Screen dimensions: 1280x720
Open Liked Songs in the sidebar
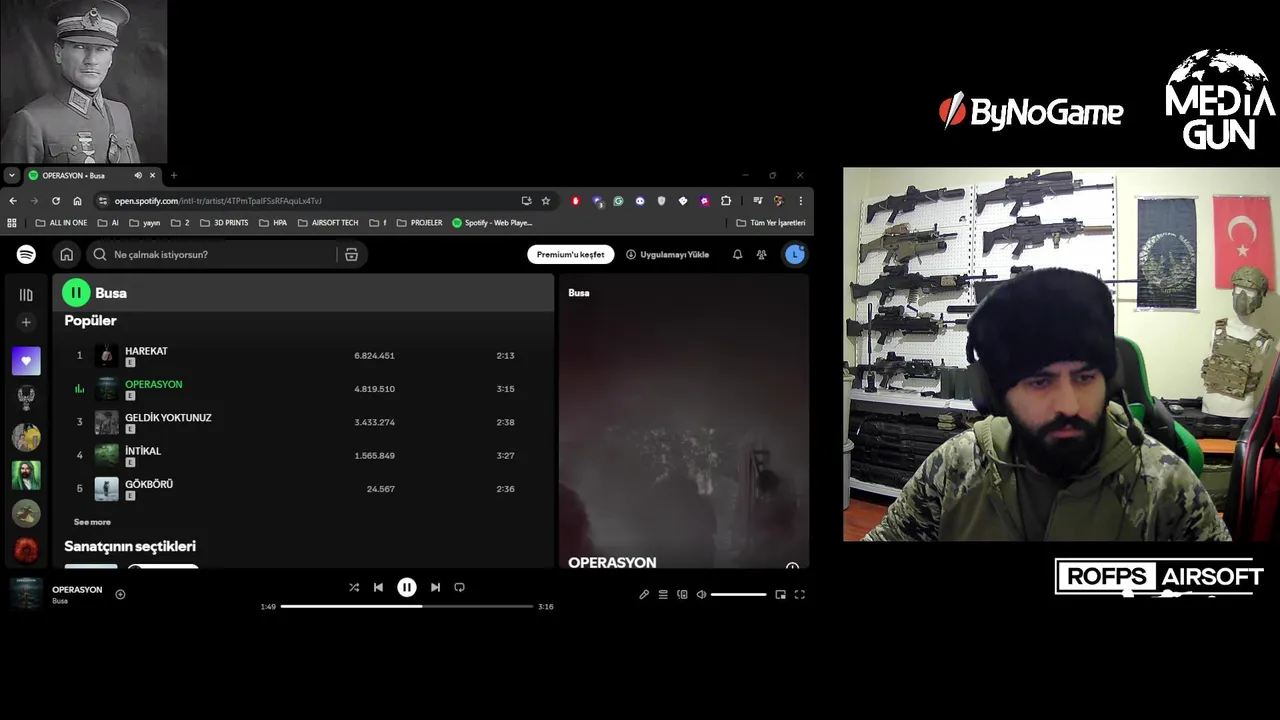pos(26,361)
